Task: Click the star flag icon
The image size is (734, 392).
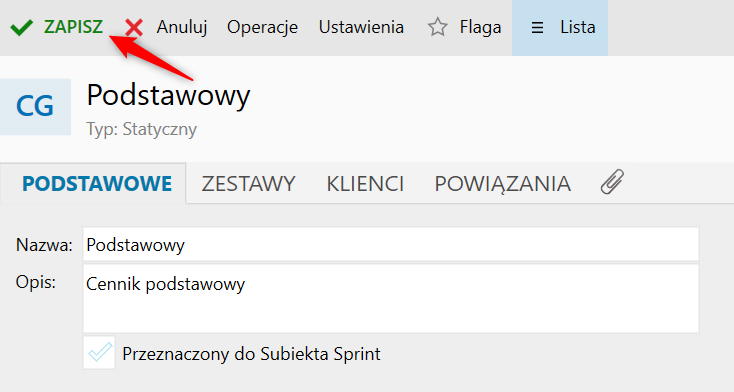Action: [438, 27]
